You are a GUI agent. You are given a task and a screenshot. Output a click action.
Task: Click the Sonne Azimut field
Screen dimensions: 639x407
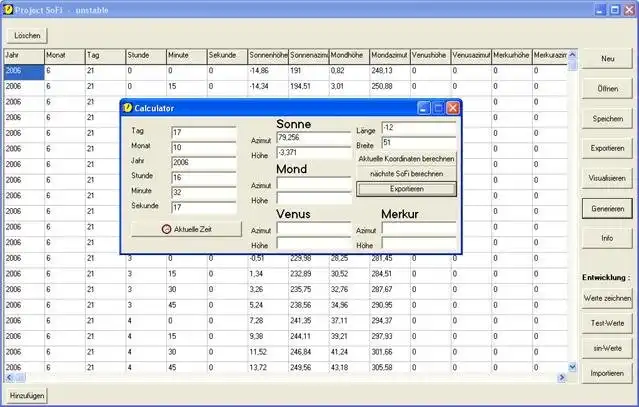tap(314, 138)
